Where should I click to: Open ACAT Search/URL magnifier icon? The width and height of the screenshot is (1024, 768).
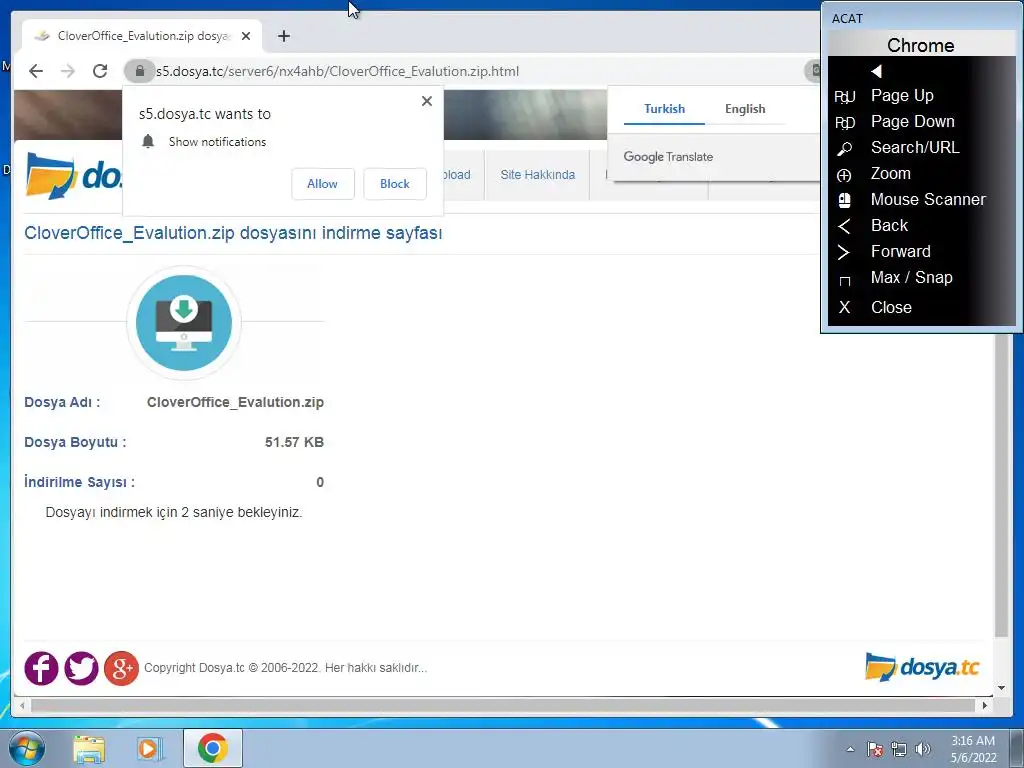844,149
